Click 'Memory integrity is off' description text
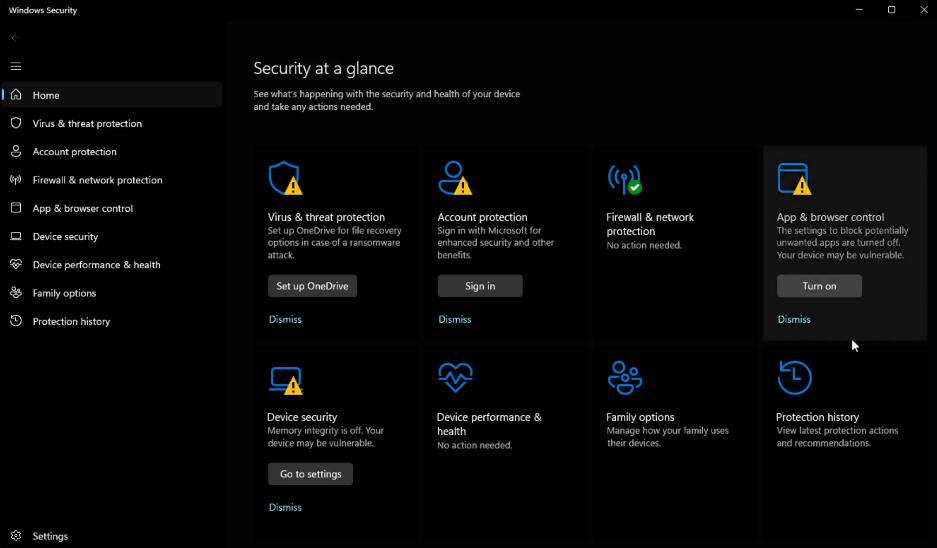This screenshot has height=548, width=937. click(326, 437)
